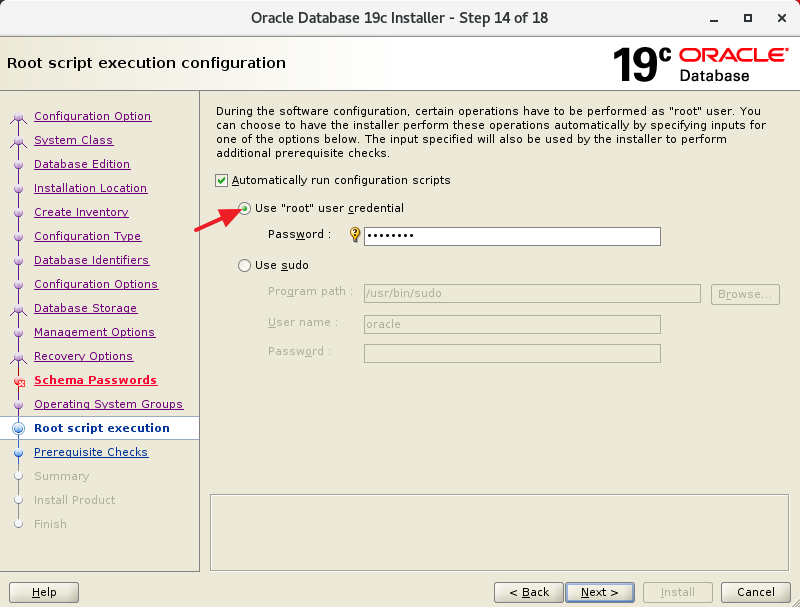Viewport: 800px width, 607px height.
Task: Go to System Class step
Action: coord(73,140)
